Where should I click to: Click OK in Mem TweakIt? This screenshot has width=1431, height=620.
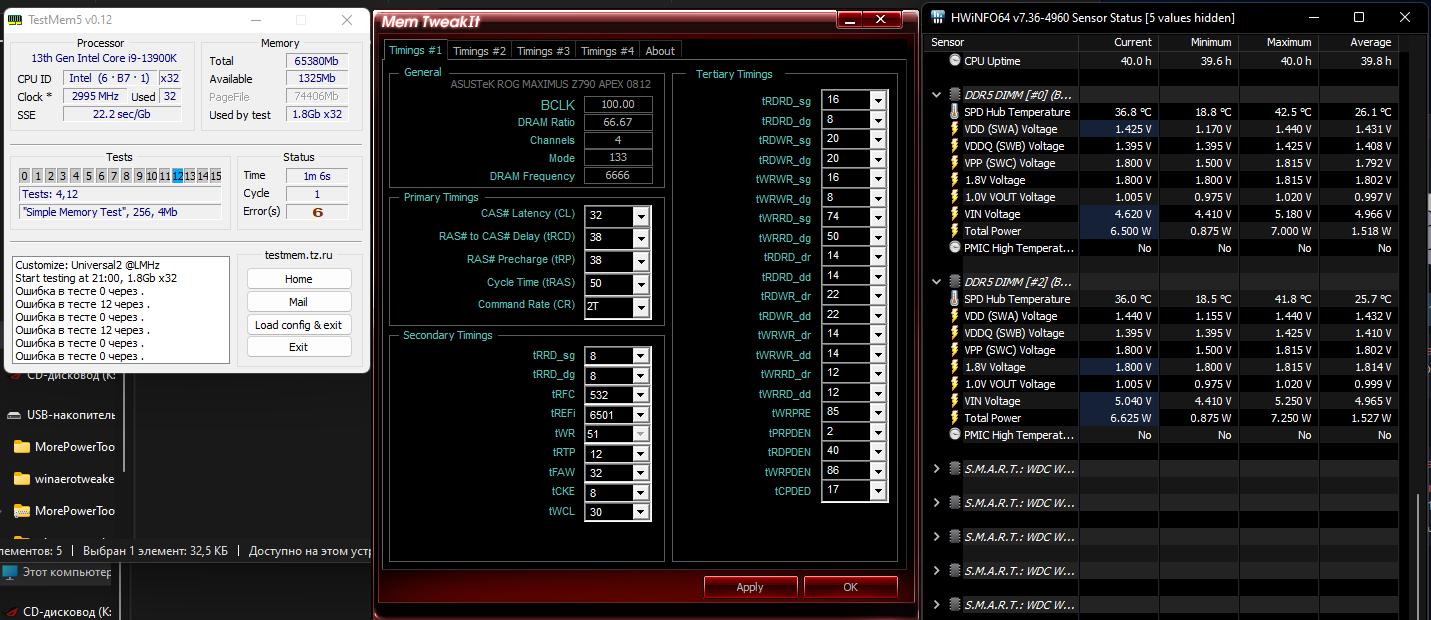[x=851, y=587]
